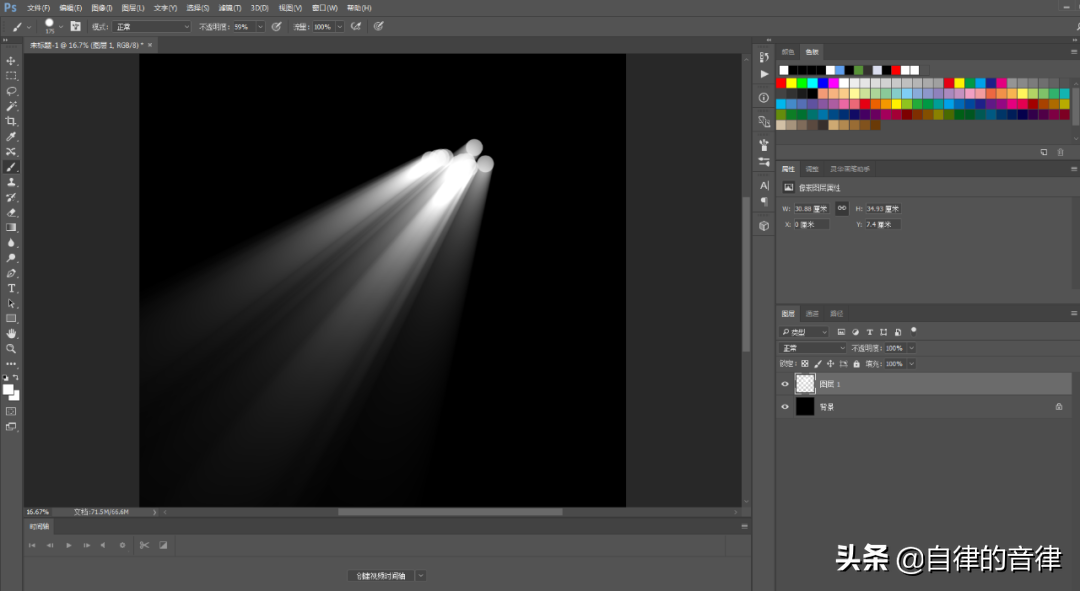Open the brush opacity 59% dropdown arrow
This screenshot has width=1080, height=591.
click(x=260, y=26)
